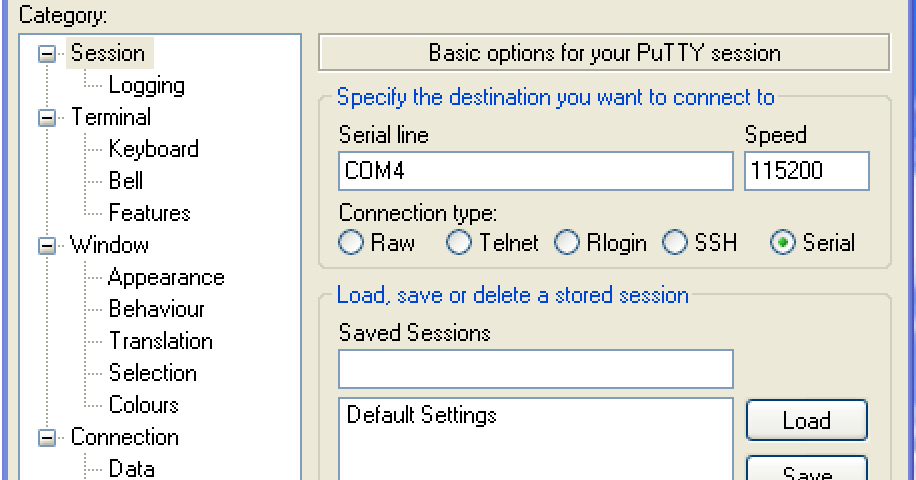Go to the Features settings page
916x480 pixels.
point(149,214)
